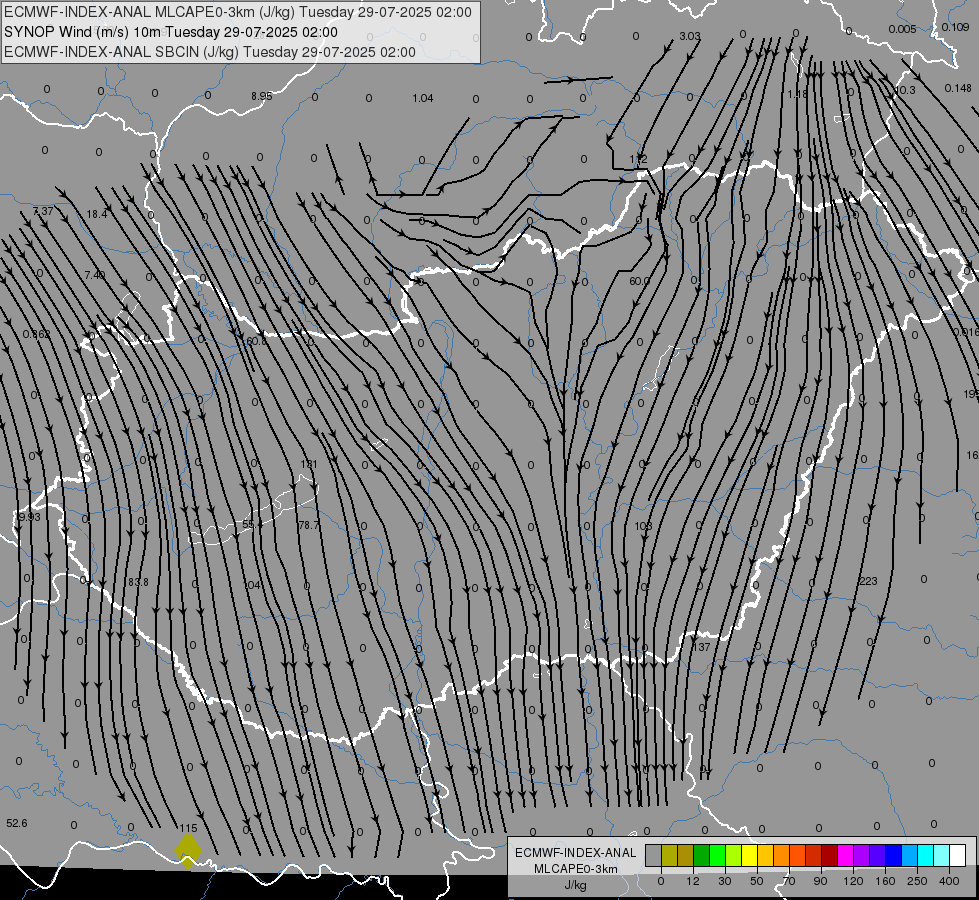Select the pure blue swatch in the legend

tap(893, 856)
